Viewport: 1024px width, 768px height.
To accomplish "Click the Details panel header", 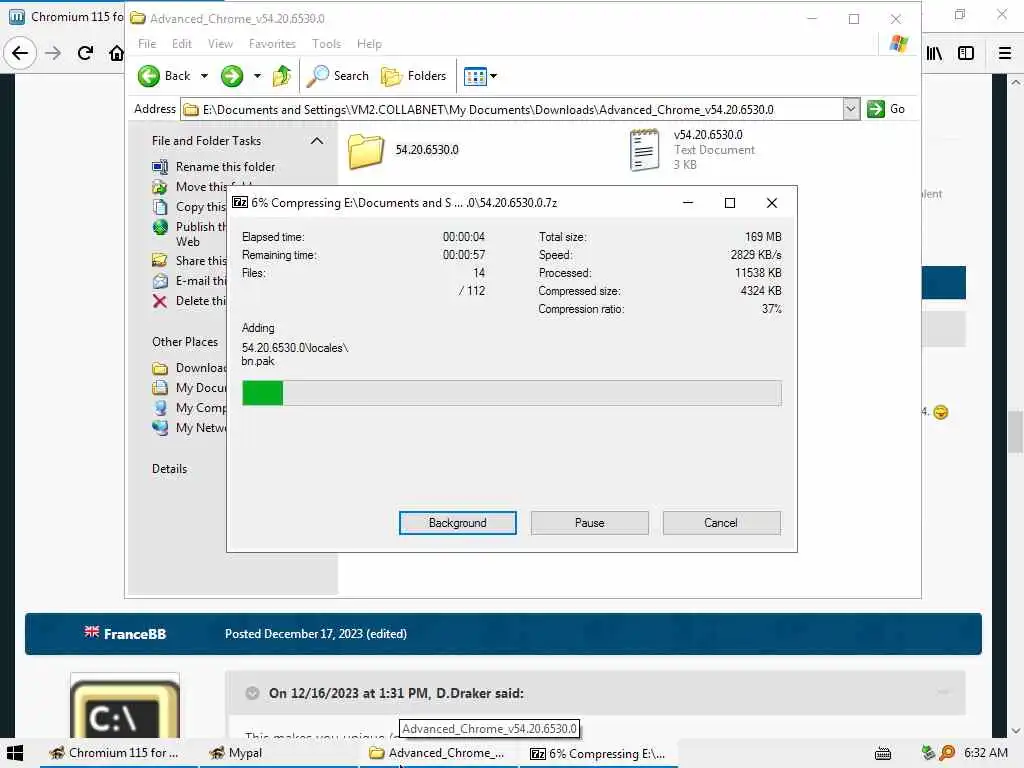I will pyautogui.click(x=169, y=469).
